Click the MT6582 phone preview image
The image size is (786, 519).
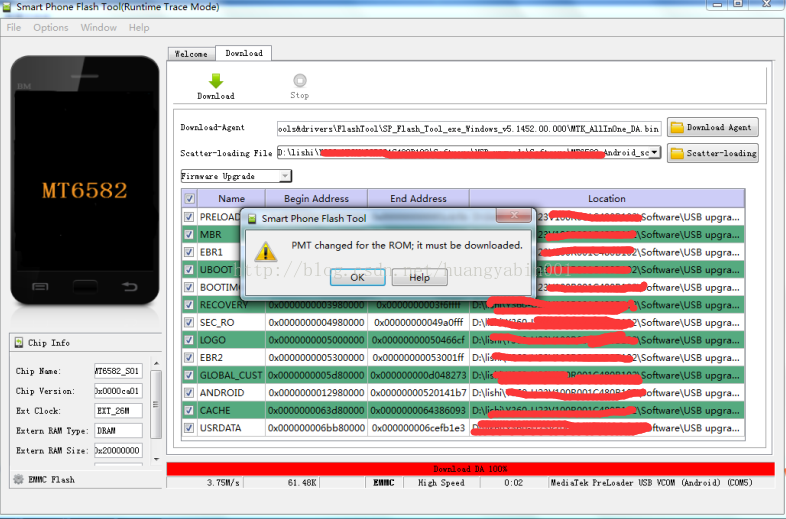[85, 180]
